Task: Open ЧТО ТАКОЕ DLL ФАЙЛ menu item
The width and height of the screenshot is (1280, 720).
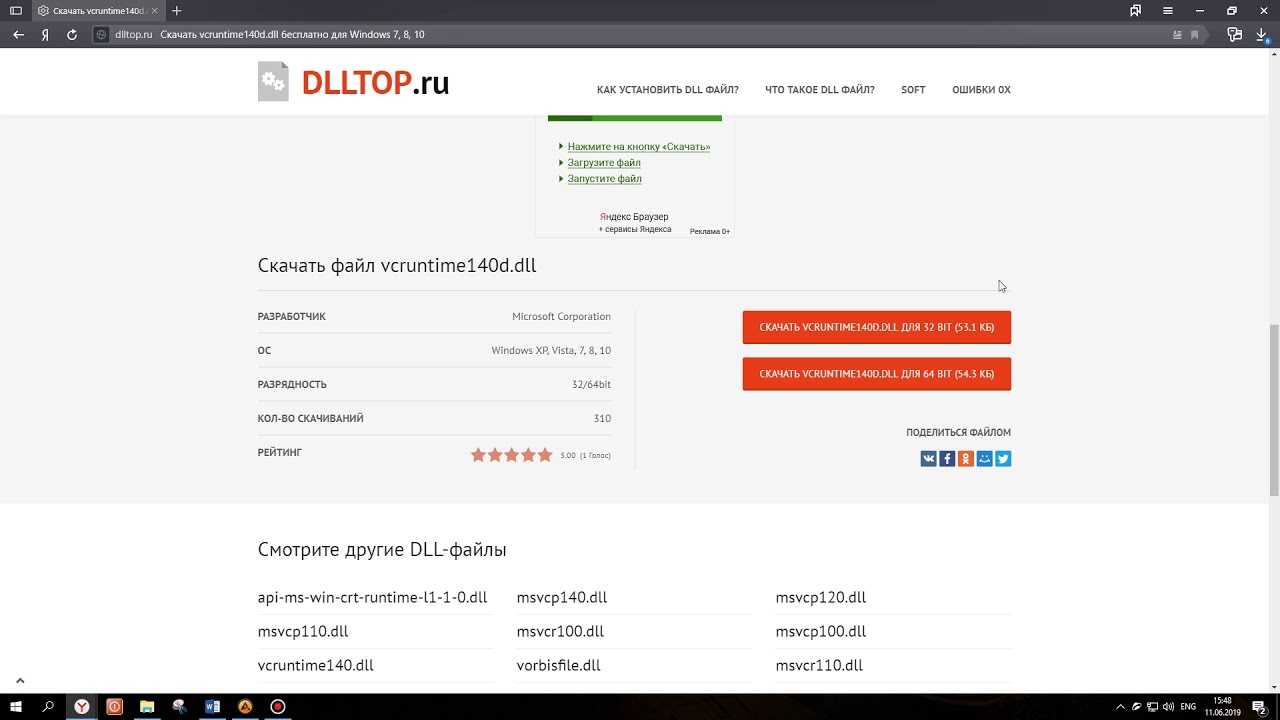Action: click(x=820, y=90)
